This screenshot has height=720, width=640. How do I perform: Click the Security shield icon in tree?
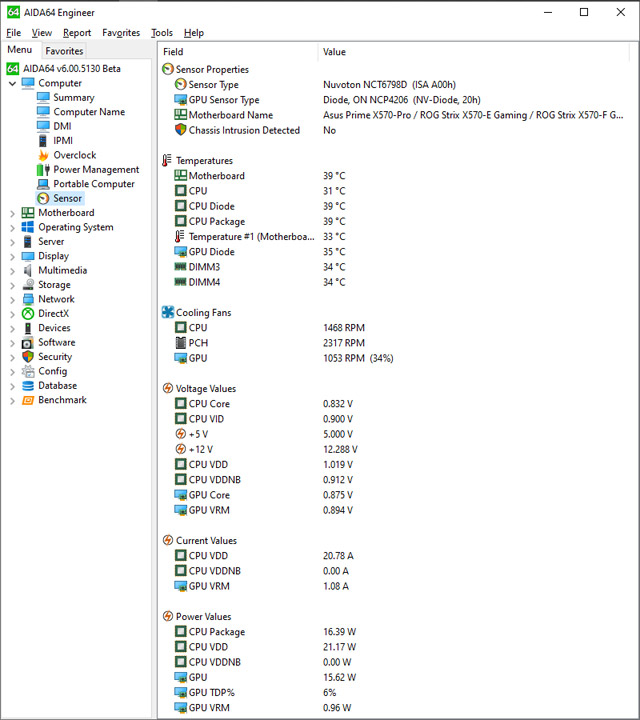click(28, 357)
